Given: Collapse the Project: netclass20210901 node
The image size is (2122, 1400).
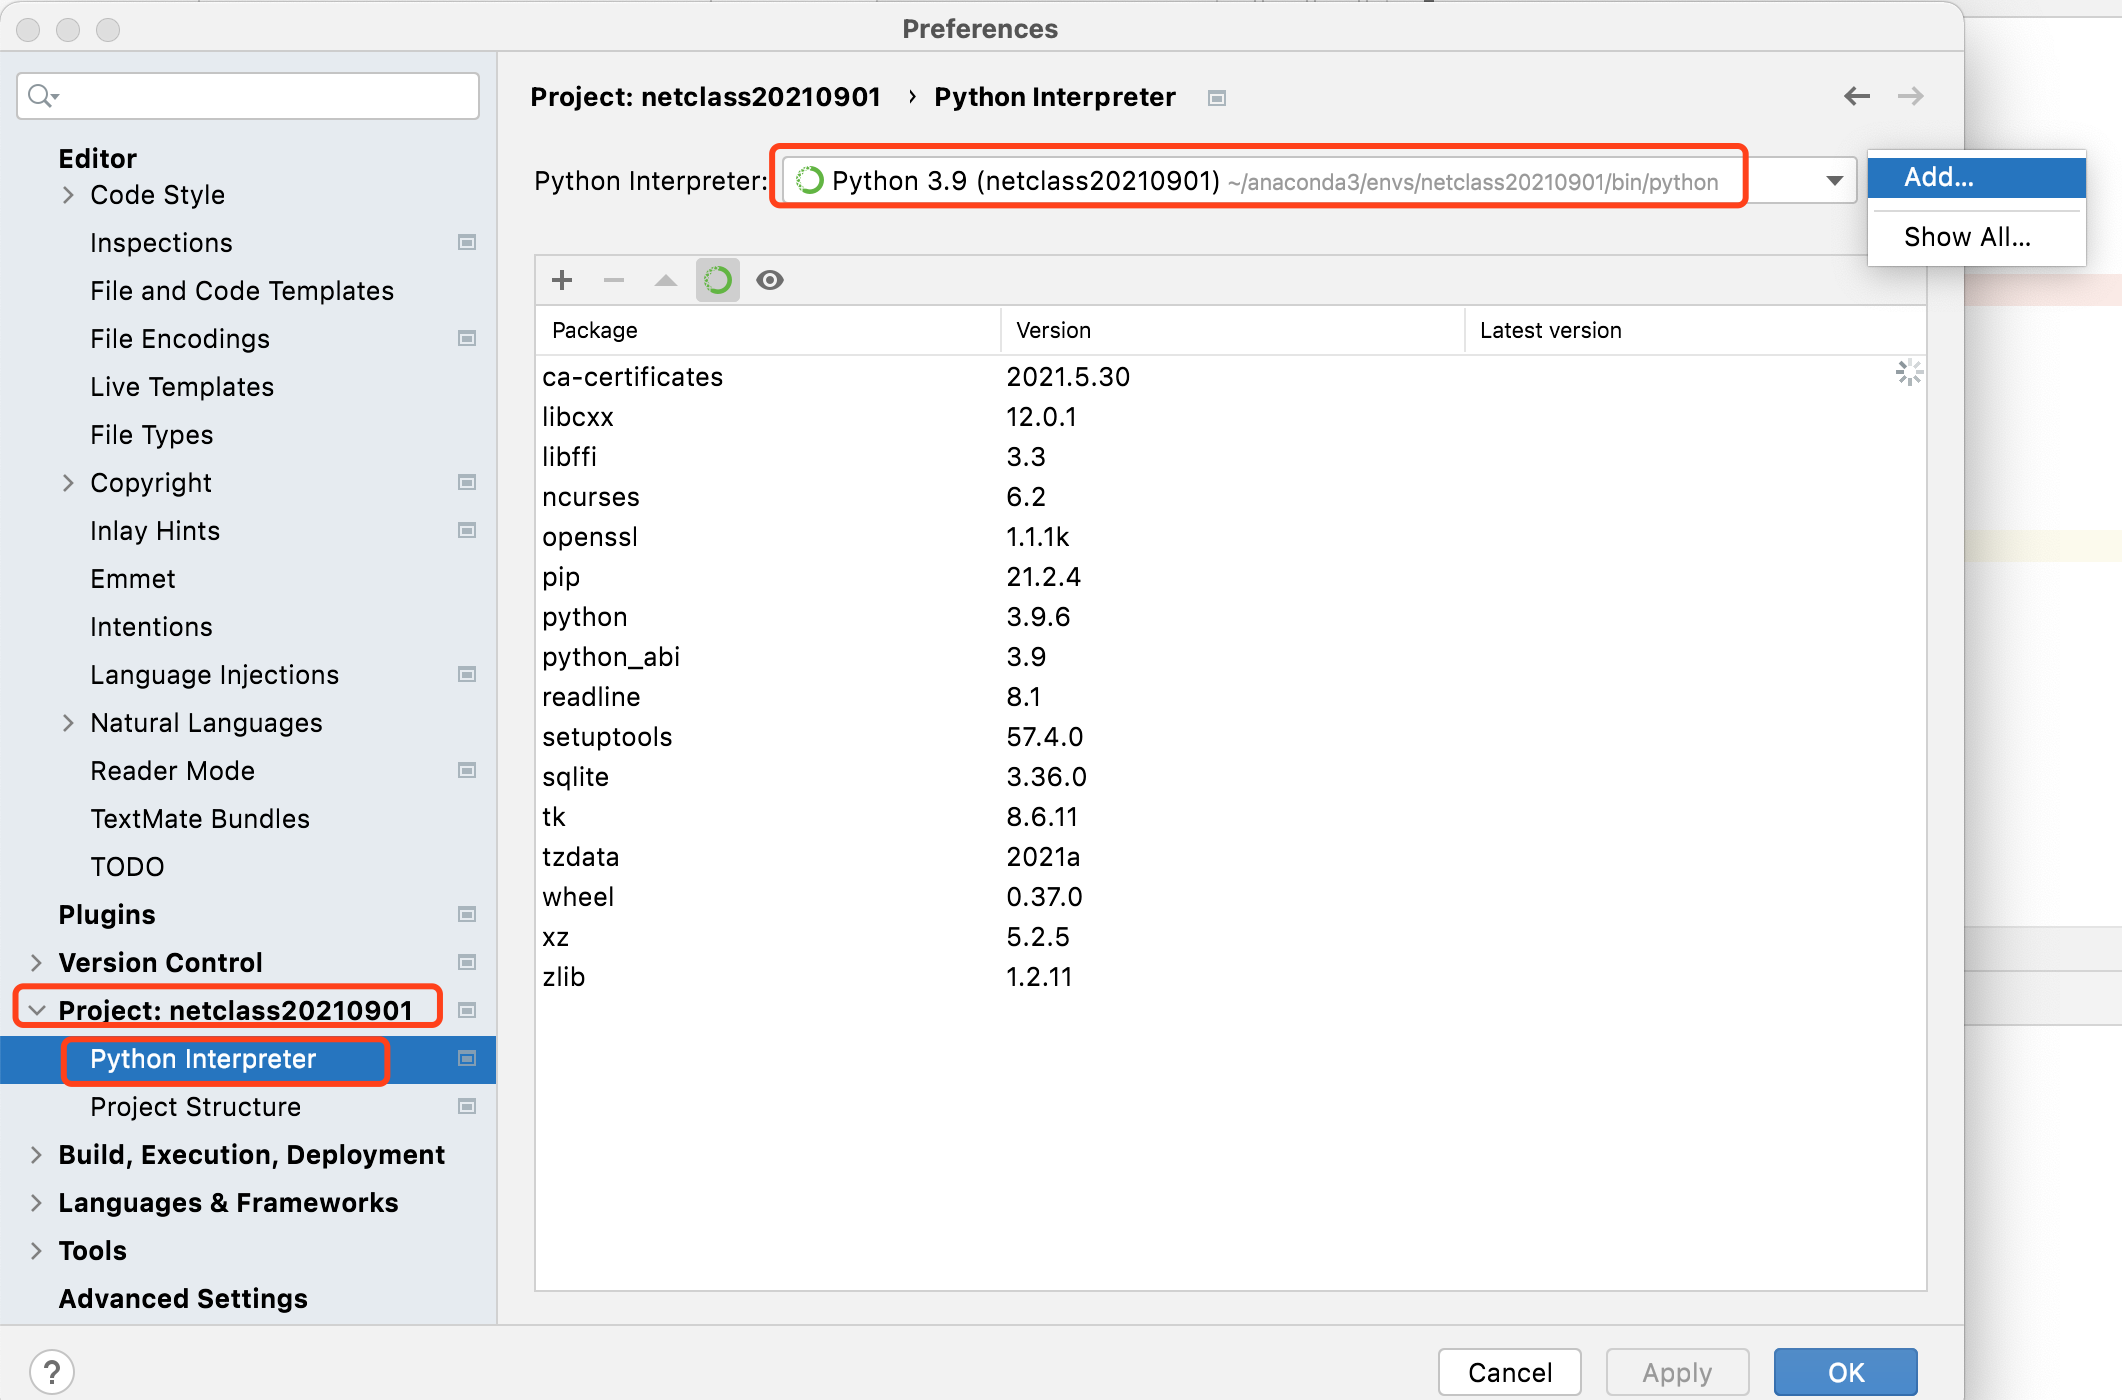Looking at the screenshot, I should tap(37, 1010).
